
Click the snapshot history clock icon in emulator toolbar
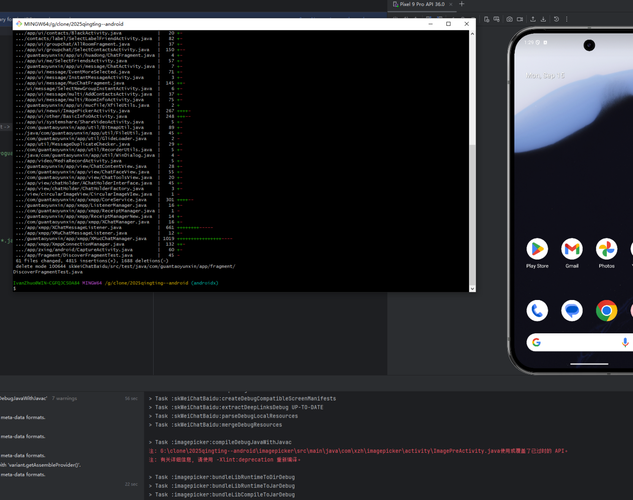click(x=556, y=19)
